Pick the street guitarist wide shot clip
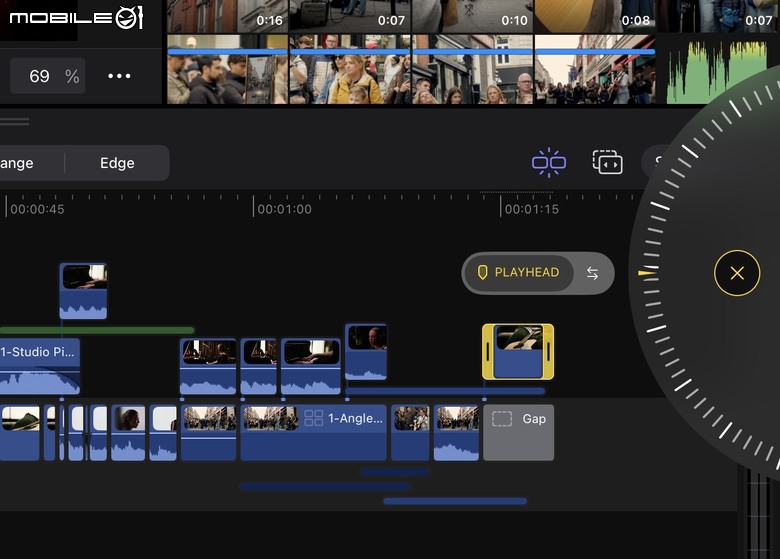 tap(595, 69)
